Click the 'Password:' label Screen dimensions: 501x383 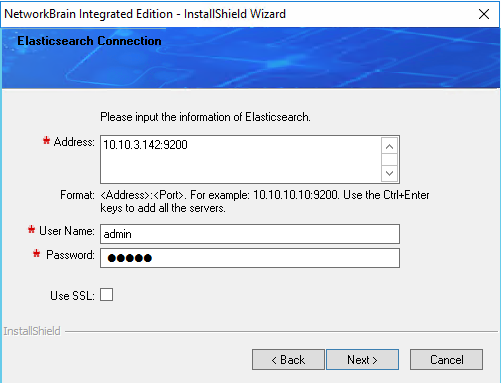pos(70,255)
